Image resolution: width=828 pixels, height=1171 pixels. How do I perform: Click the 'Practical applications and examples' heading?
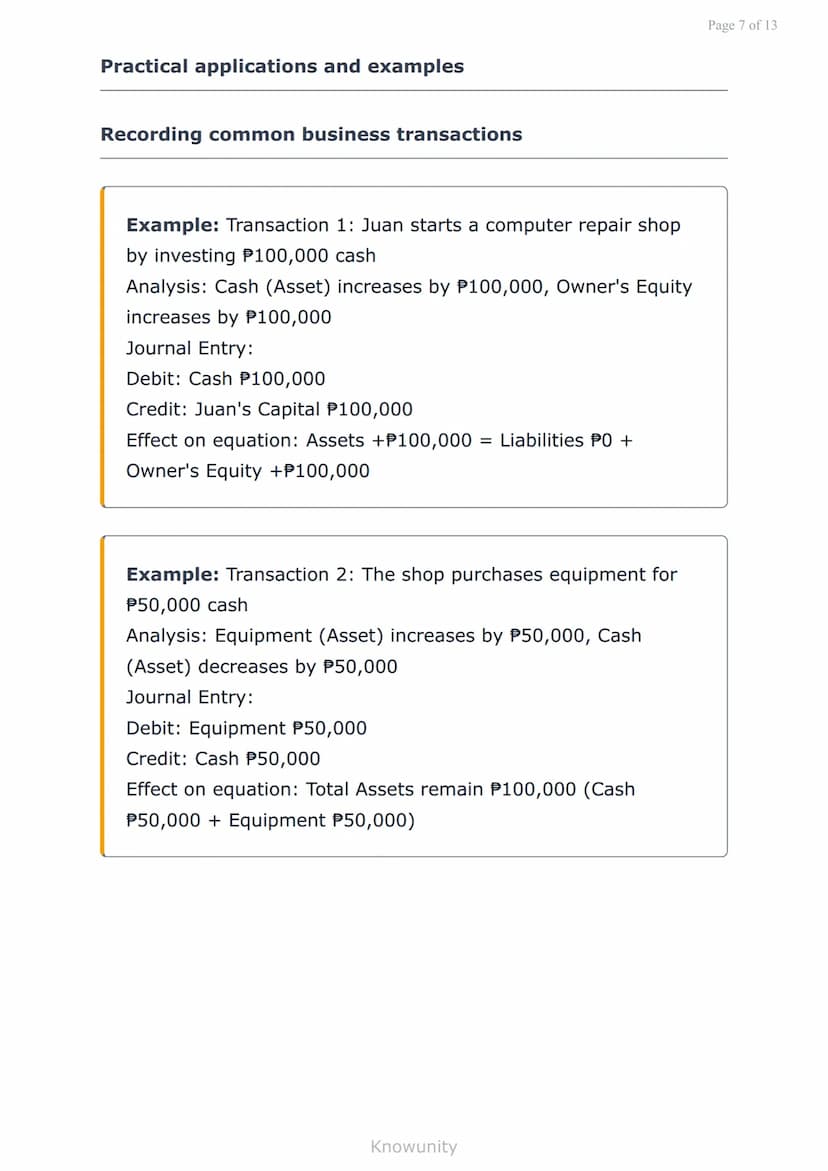click(x=282, y=66)
